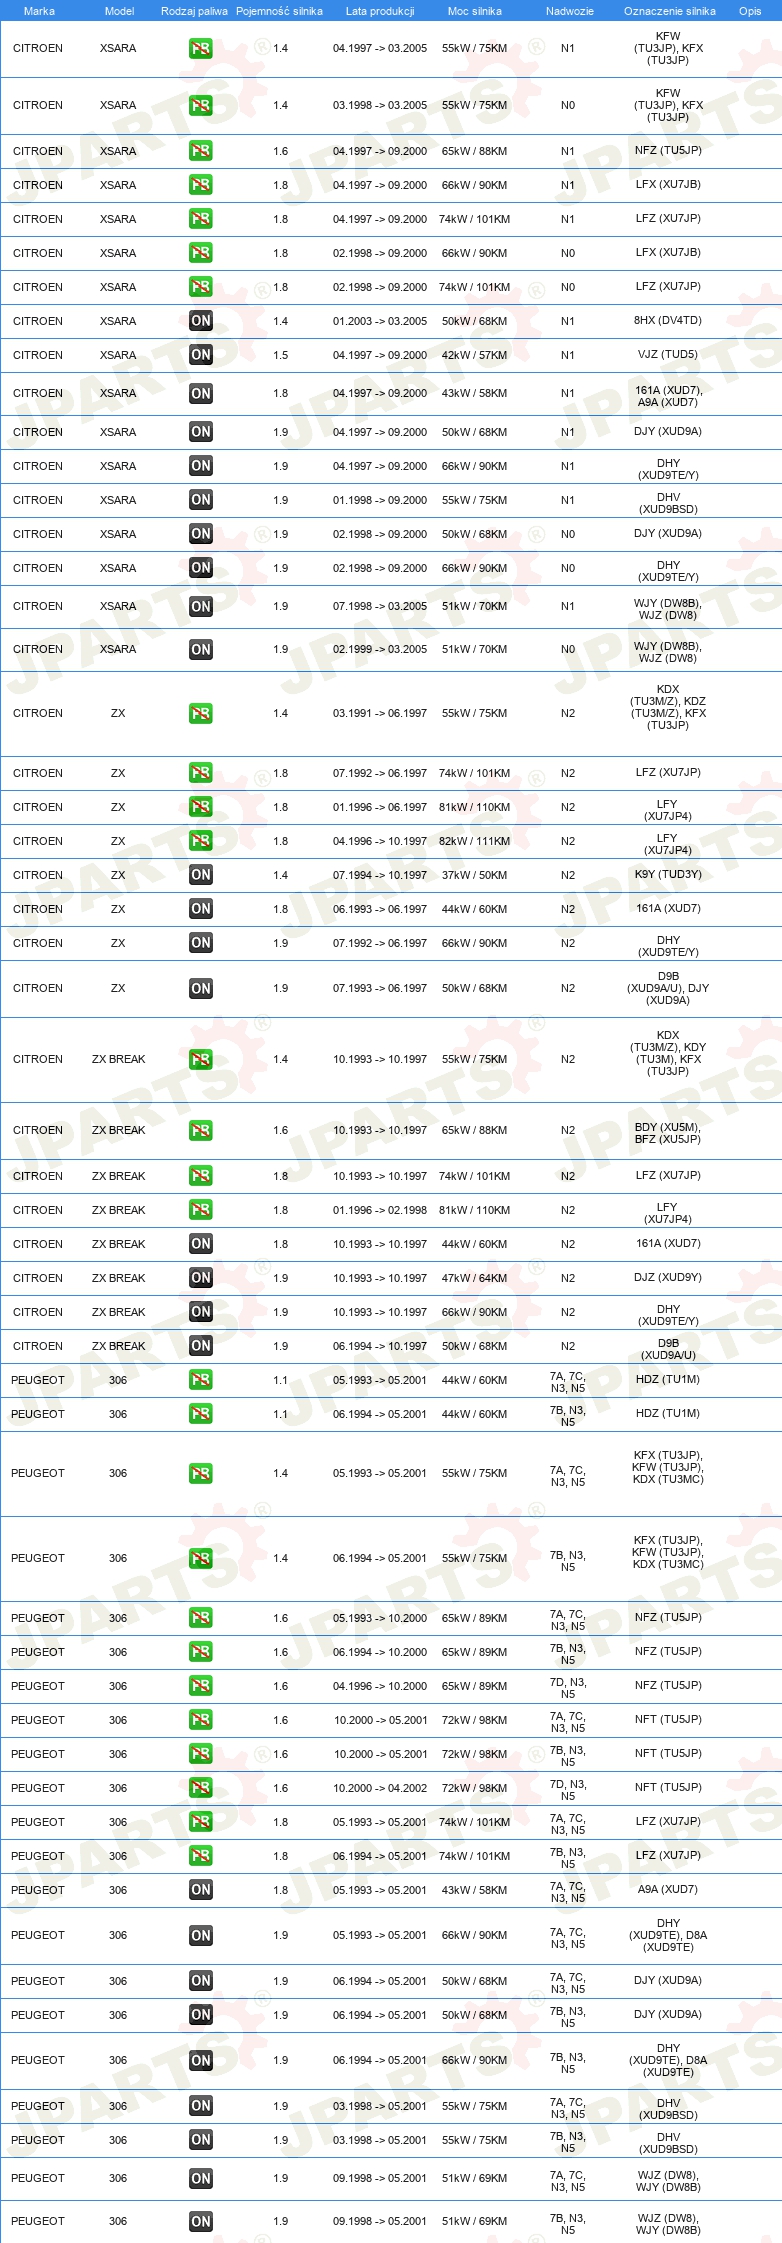Click petrol icon in ZX 1.4 KDX 03.1991 row
The height and width of the screenshot is (2243, 782).
pyautogui.click(x=201, y=713)
